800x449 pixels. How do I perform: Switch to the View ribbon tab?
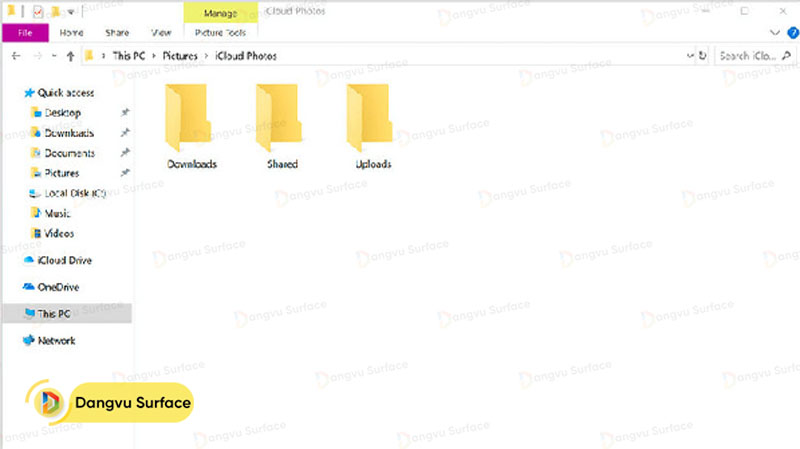(161, 33)
